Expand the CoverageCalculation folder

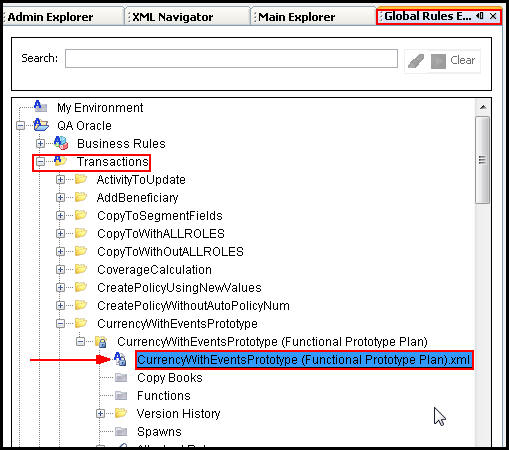coord(60,270)
